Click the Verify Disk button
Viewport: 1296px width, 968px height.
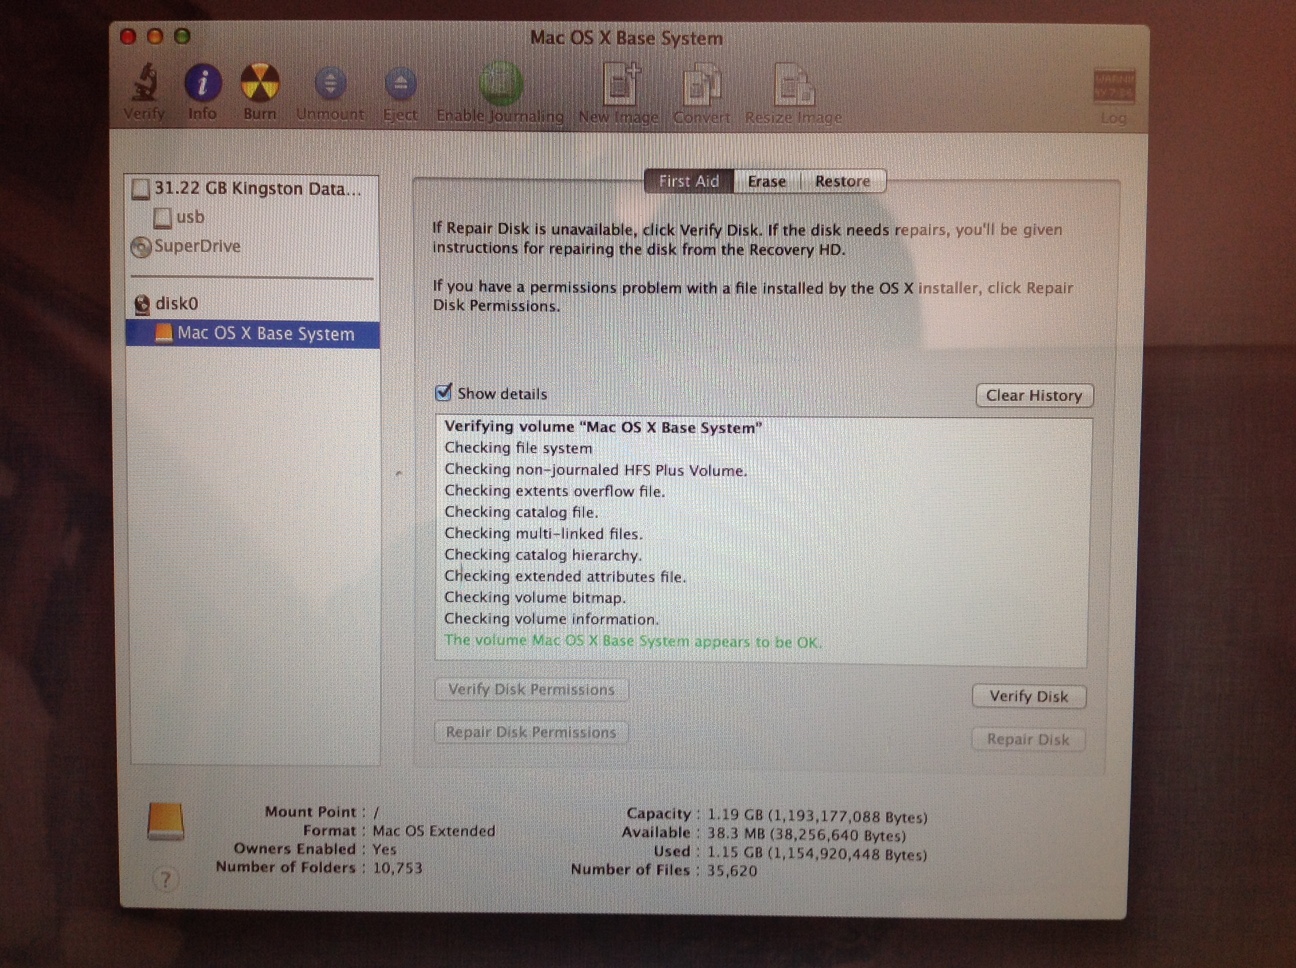coord(1029,697)
